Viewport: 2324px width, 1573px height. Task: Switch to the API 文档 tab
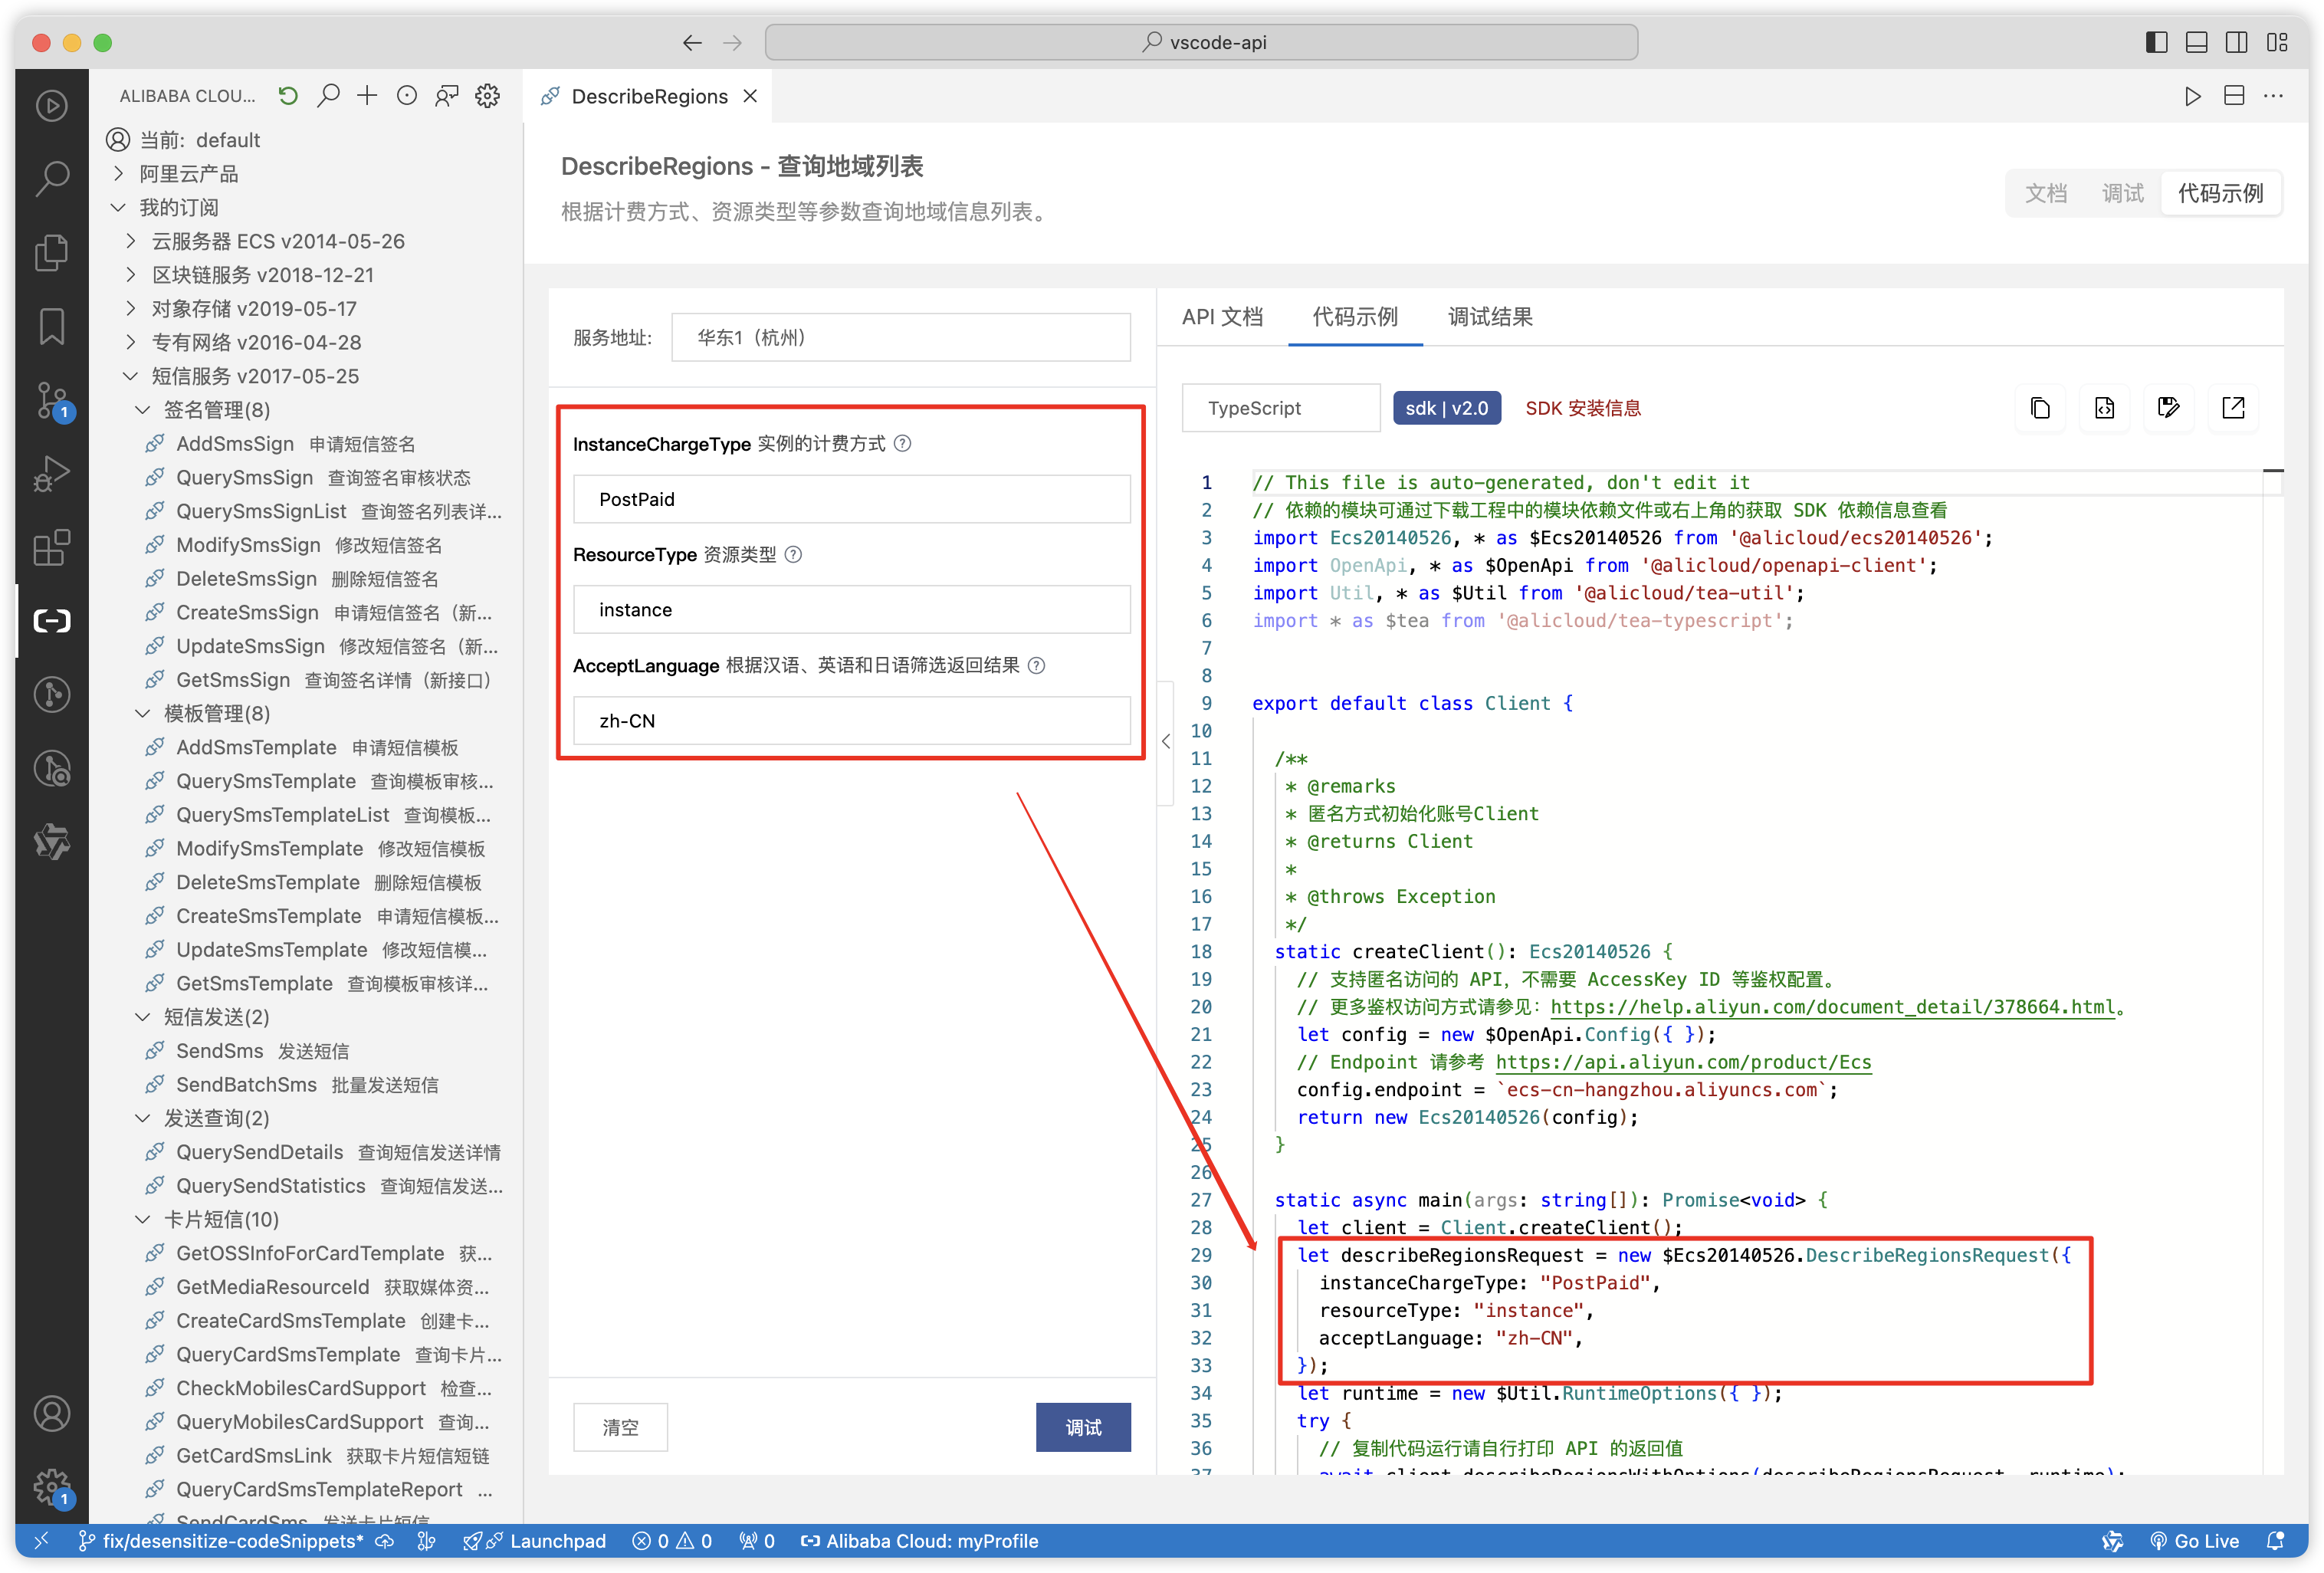[1222, 317]
